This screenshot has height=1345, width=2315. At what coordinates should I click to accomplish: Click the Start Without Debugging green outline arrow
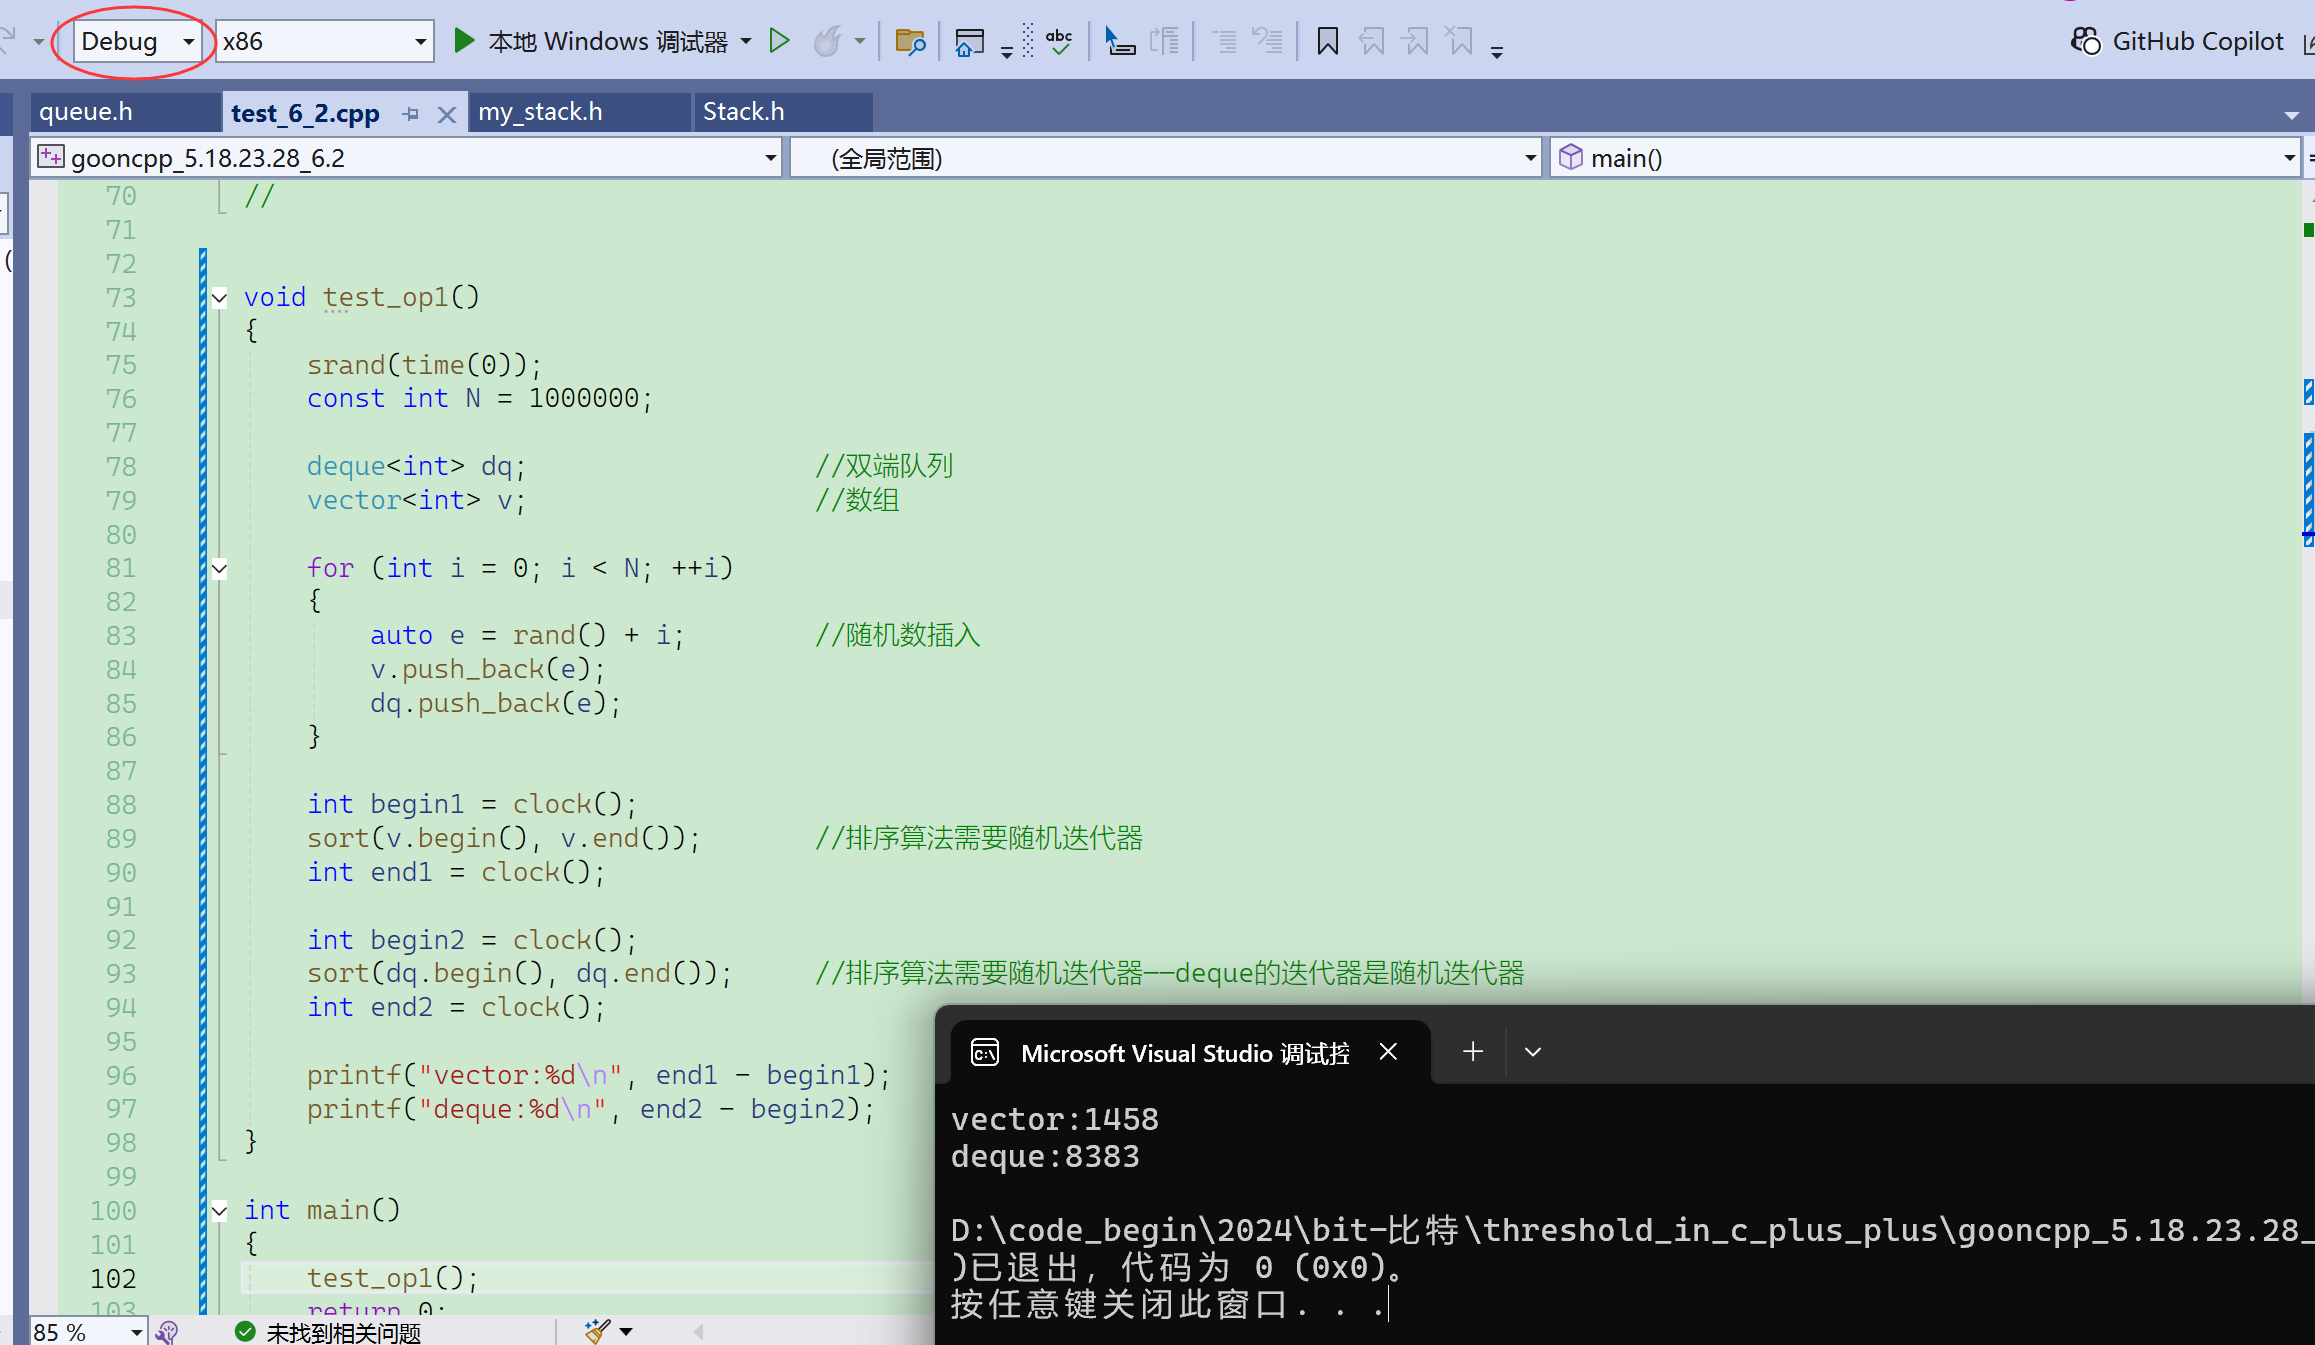point(779,41)
